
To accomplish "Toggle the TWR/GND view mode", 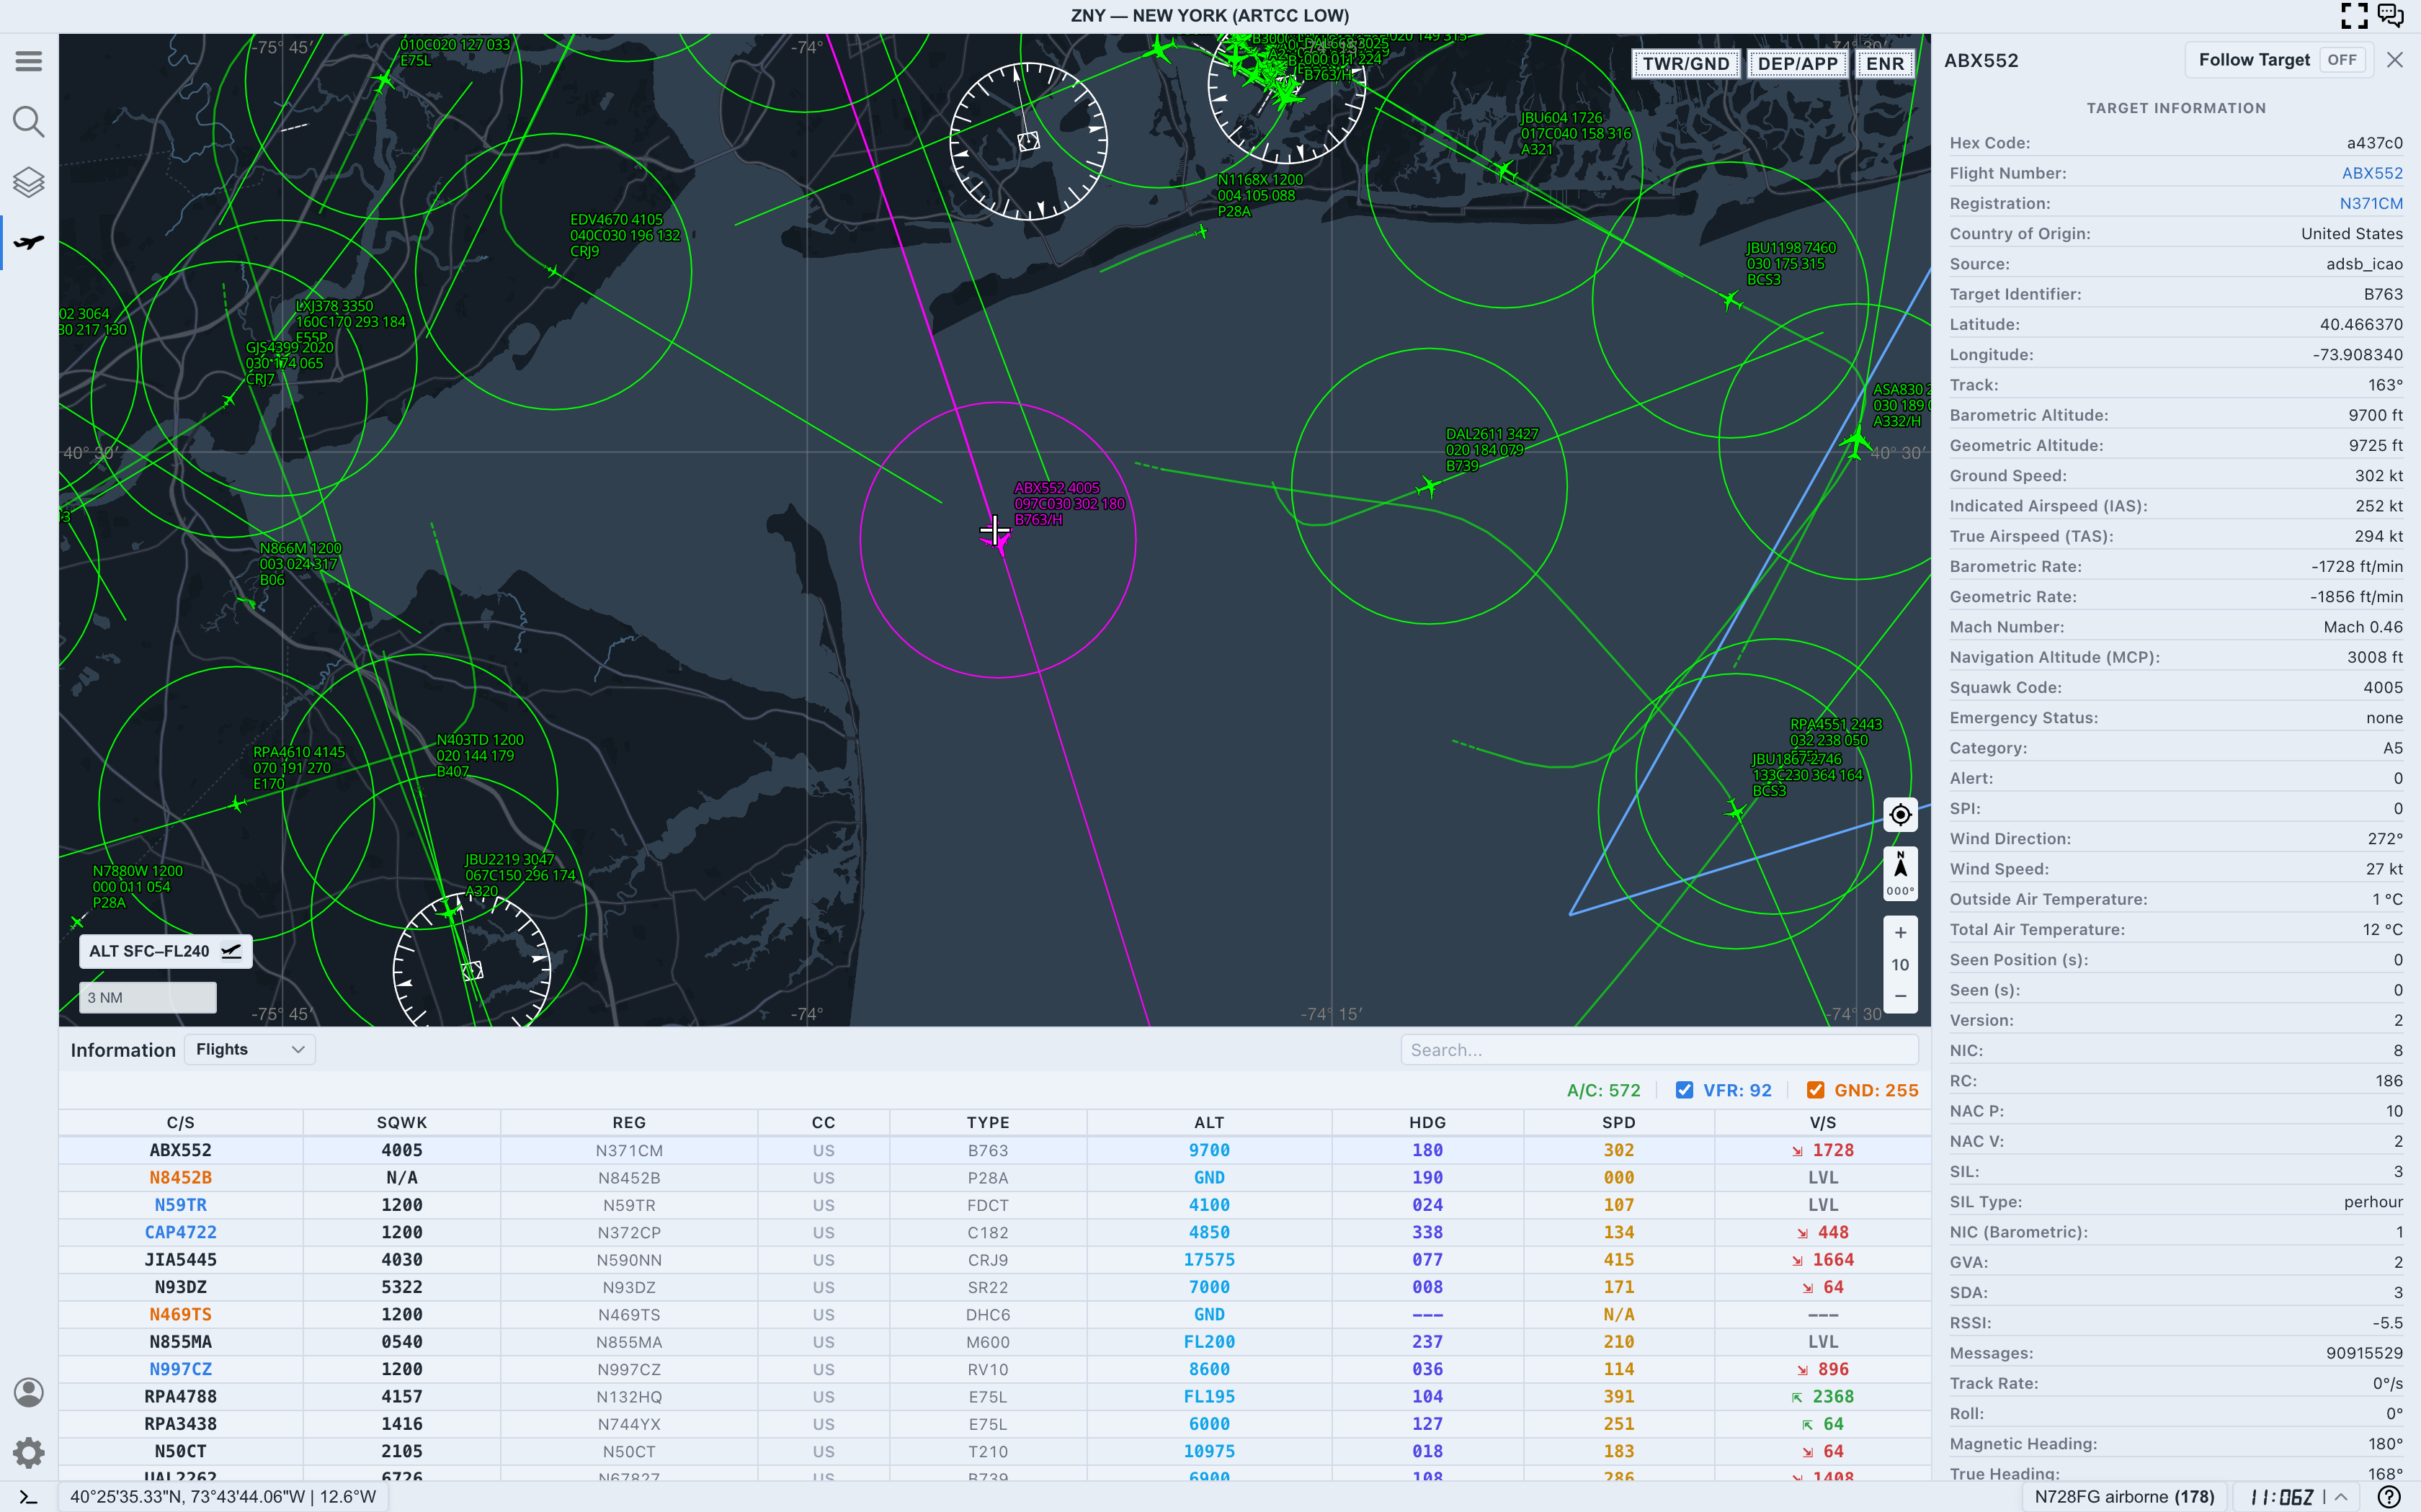I will 1686,64.
